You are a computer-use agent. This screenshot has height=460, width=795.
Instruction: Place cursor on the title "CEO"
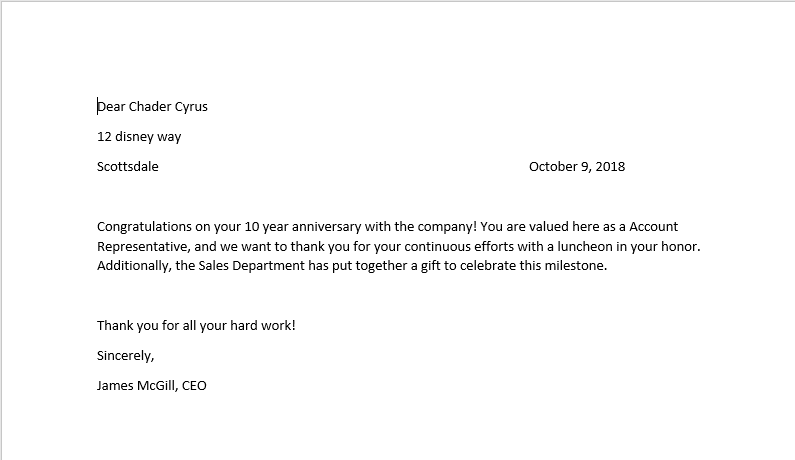tap(194, 385)
